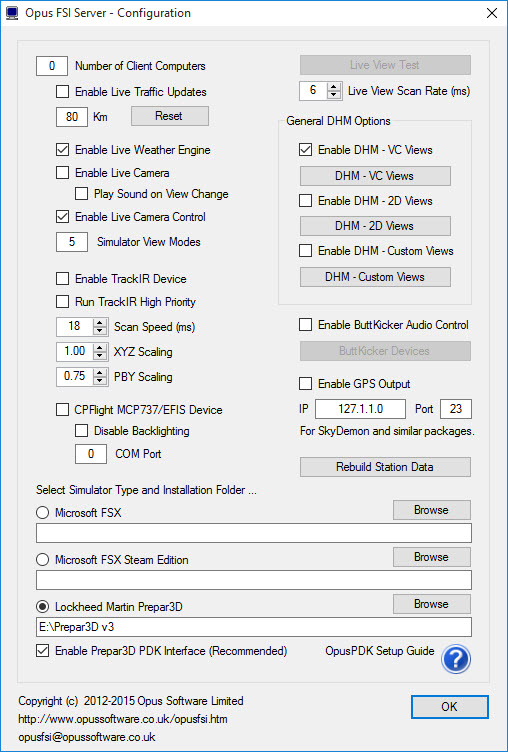Uncheck Enable Live Weather Engine
508x752 pixels.
tap(62, 150)
